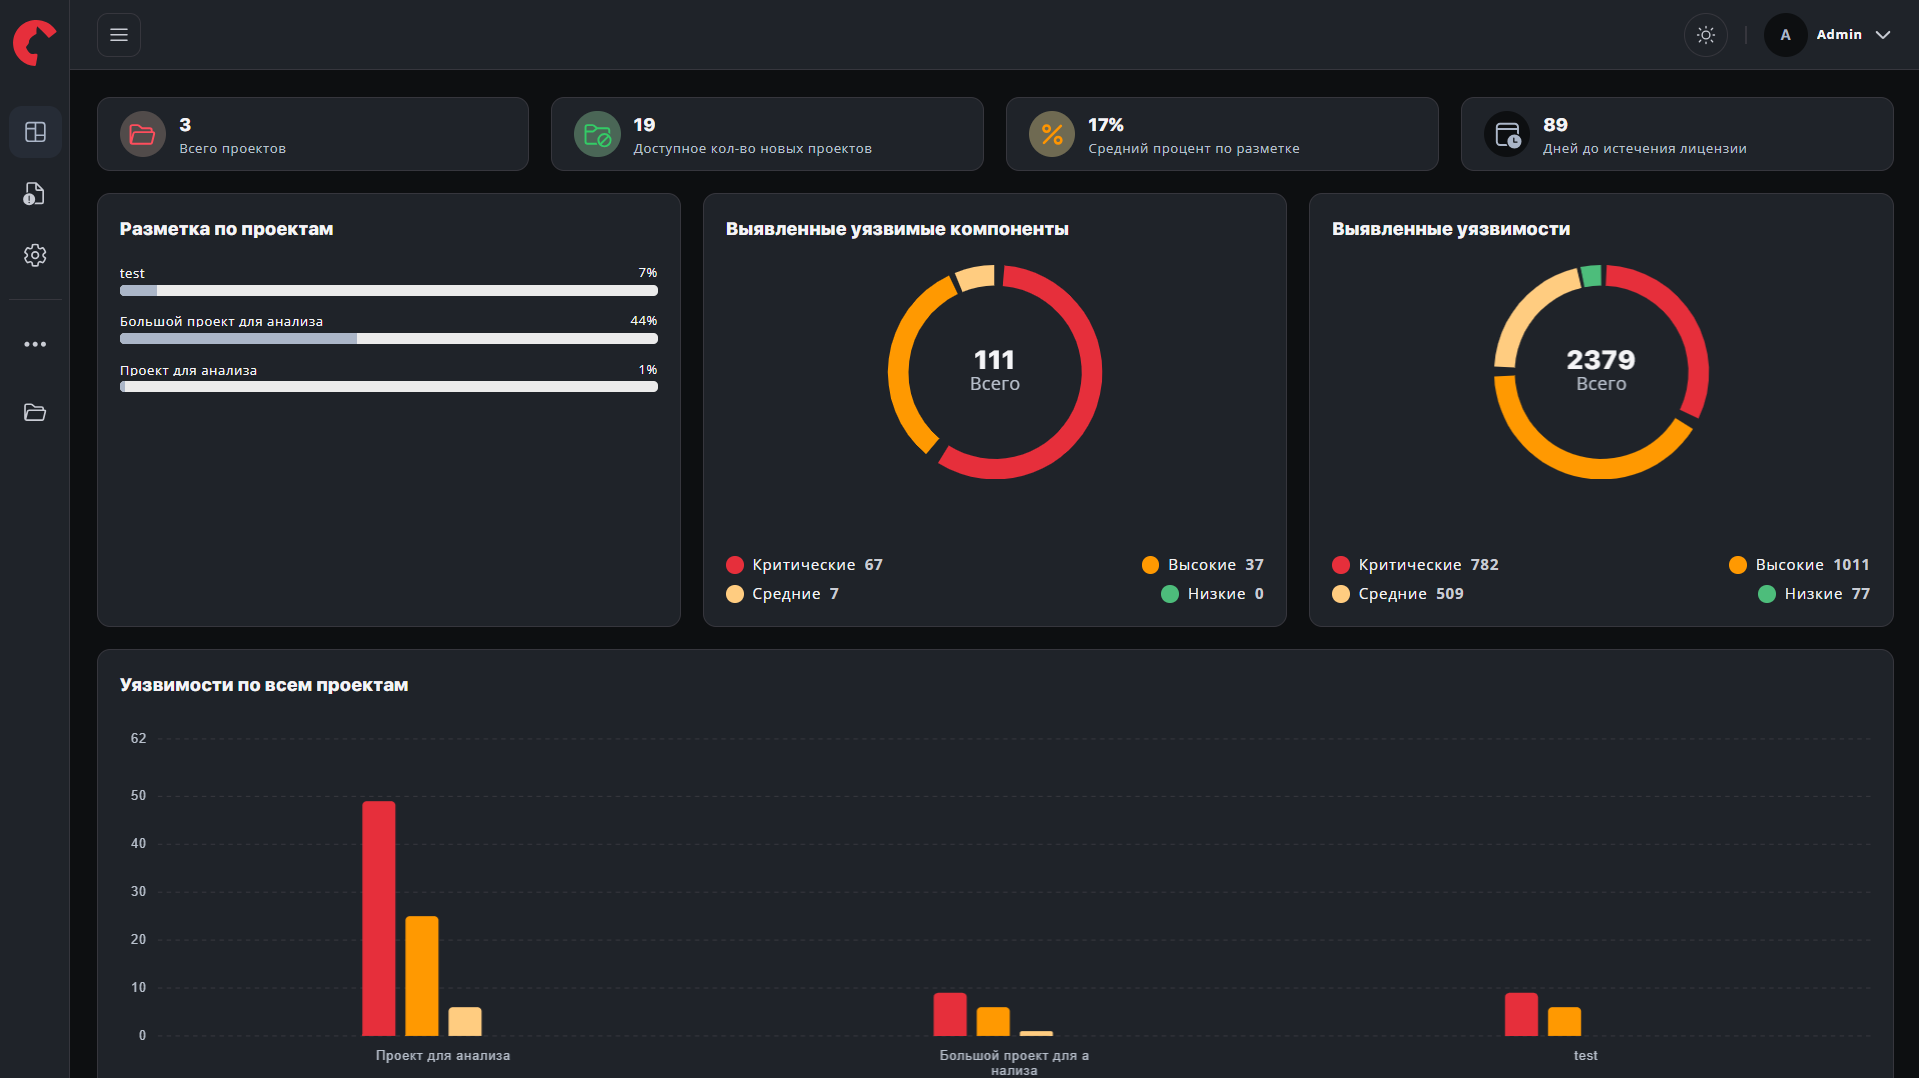Click the 'test' label under bar chart
The image size is (1919, 1078).
pyautogui.click(x=1585, y=1056)
